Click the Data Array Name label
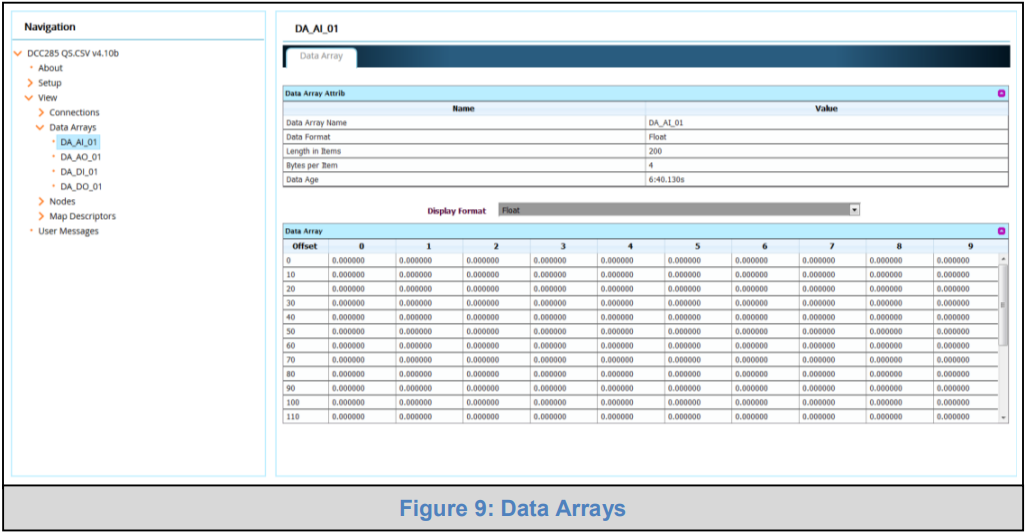Screen dimensions: 1026x532 [x=316, y=123]
